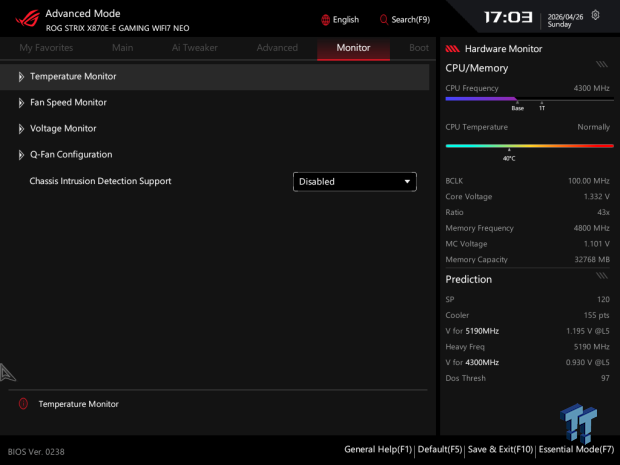Screen dimensions: 620x465
Task: Select Fan Speed Monitor label
Action: pos(68,102)
